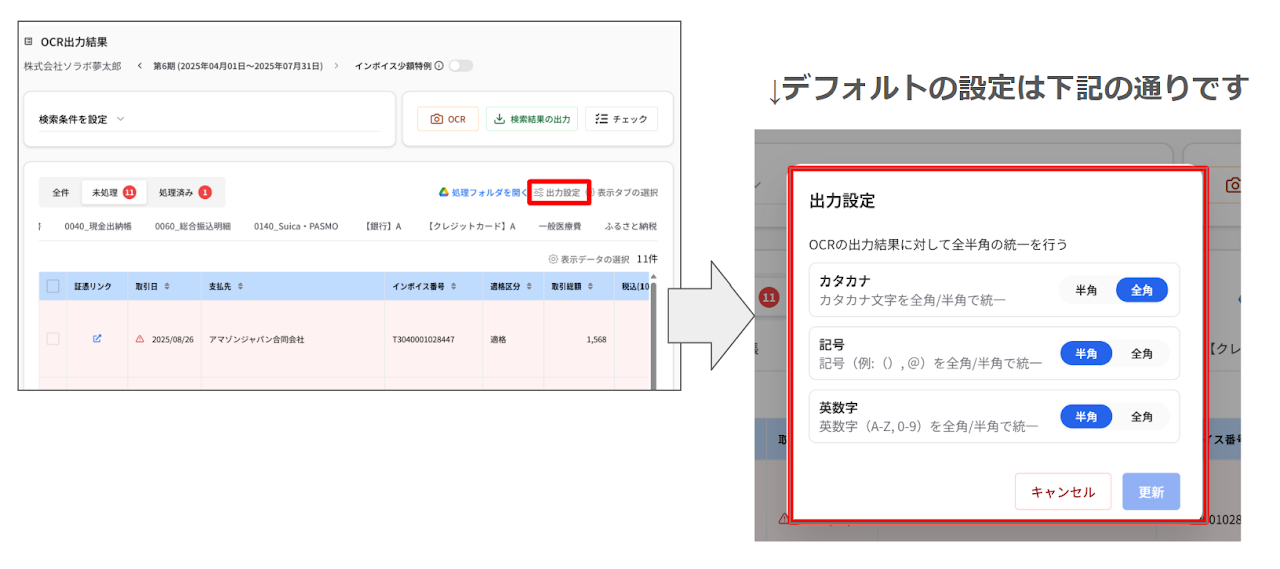Screen dimensions: 1280x569
Task: Go to next fiscal period with right chevron
Action: [x=337, y=66]
